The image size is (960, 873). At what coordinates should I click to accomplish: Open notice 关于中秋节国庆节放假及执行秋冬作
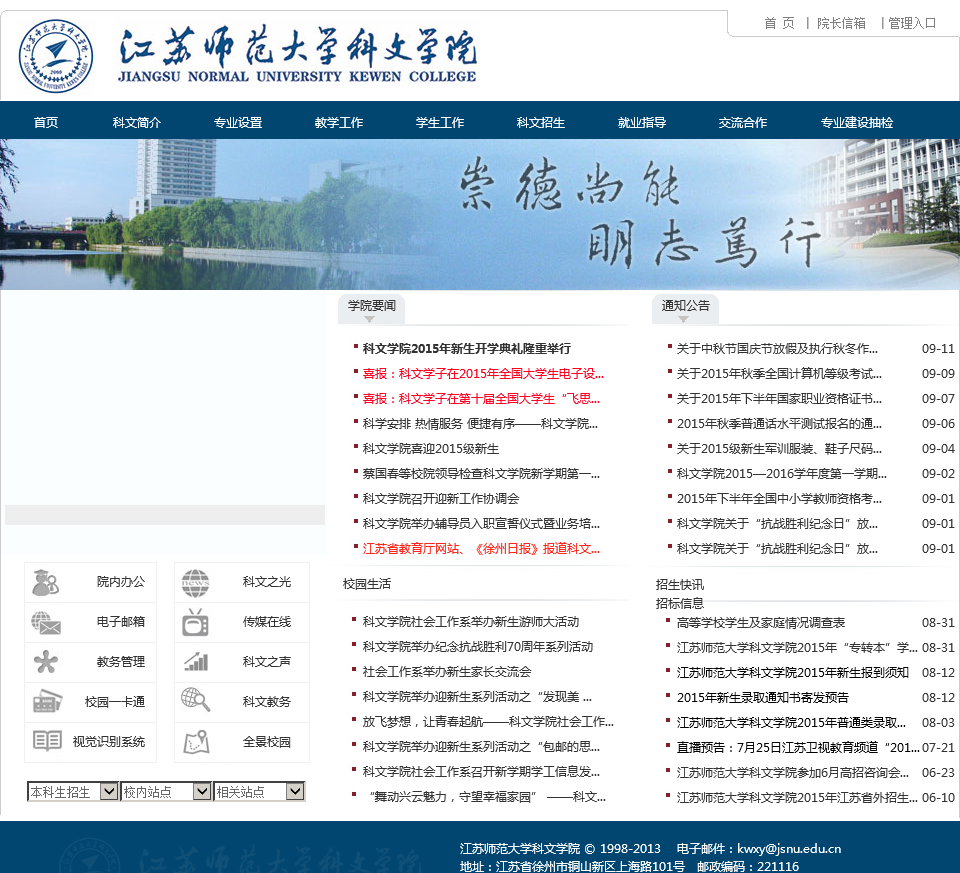click(777, 349)
